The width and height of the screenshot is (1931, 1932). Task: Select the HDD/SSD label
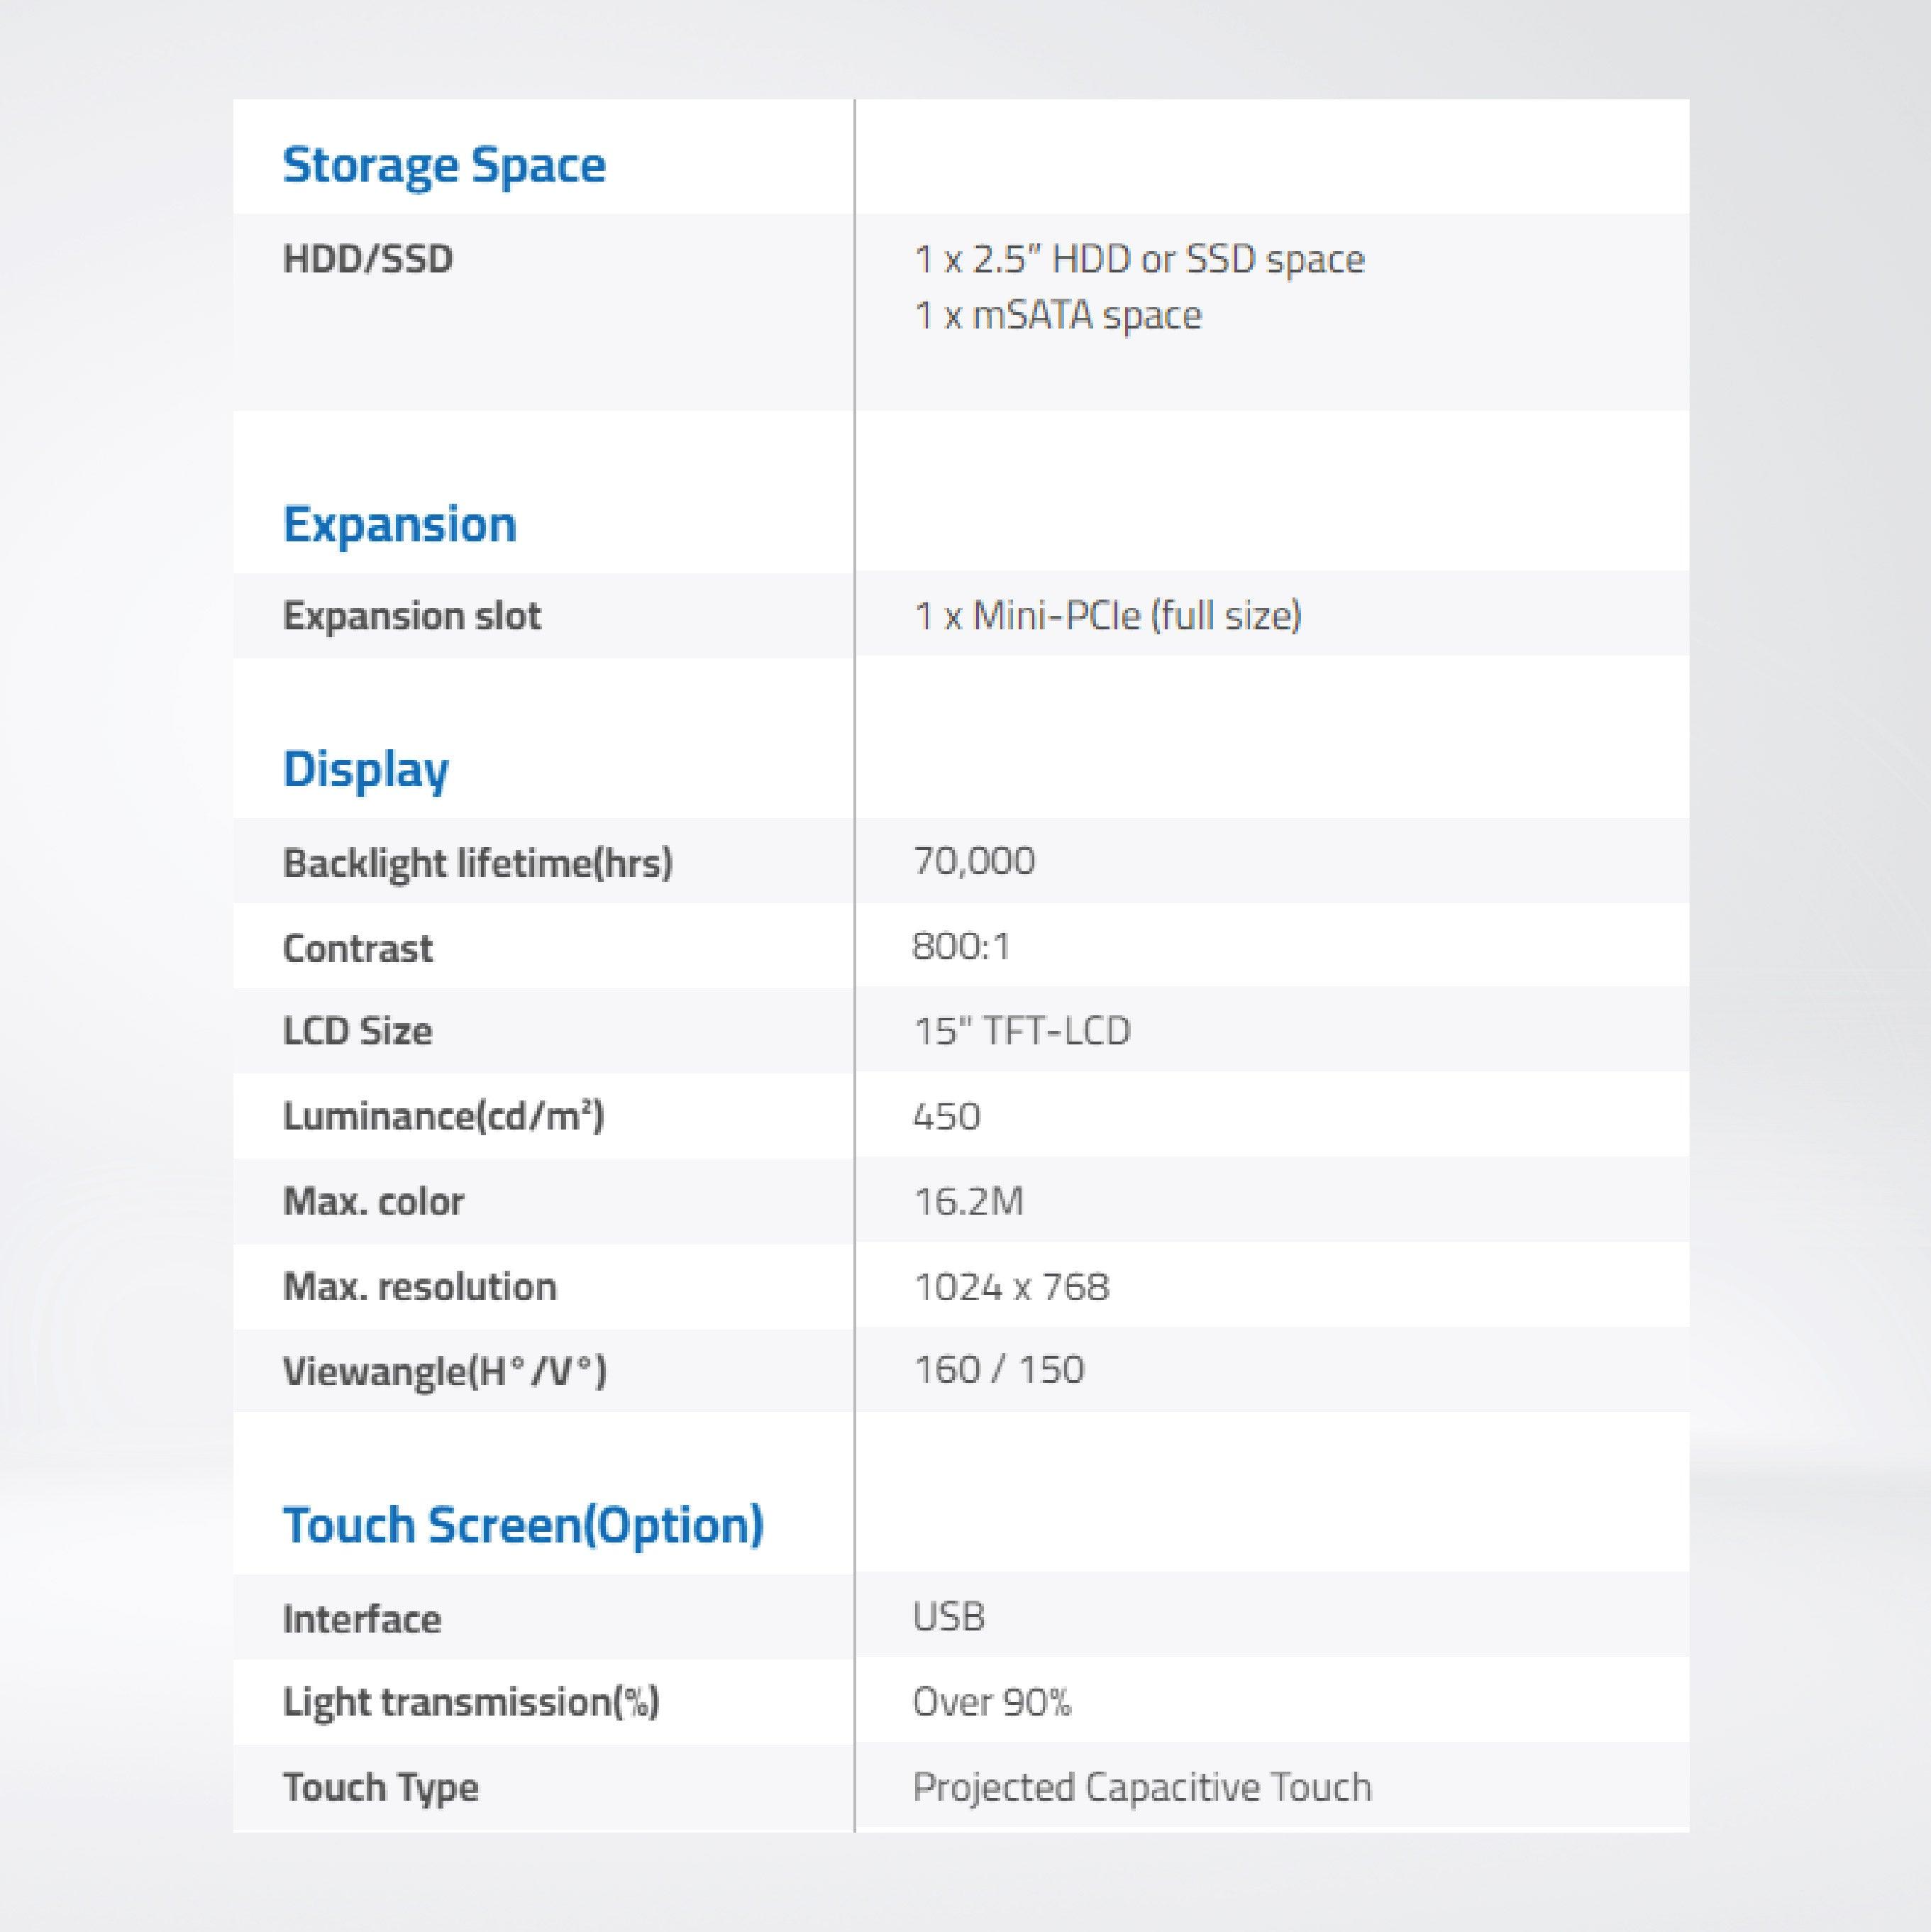point(368,259)
